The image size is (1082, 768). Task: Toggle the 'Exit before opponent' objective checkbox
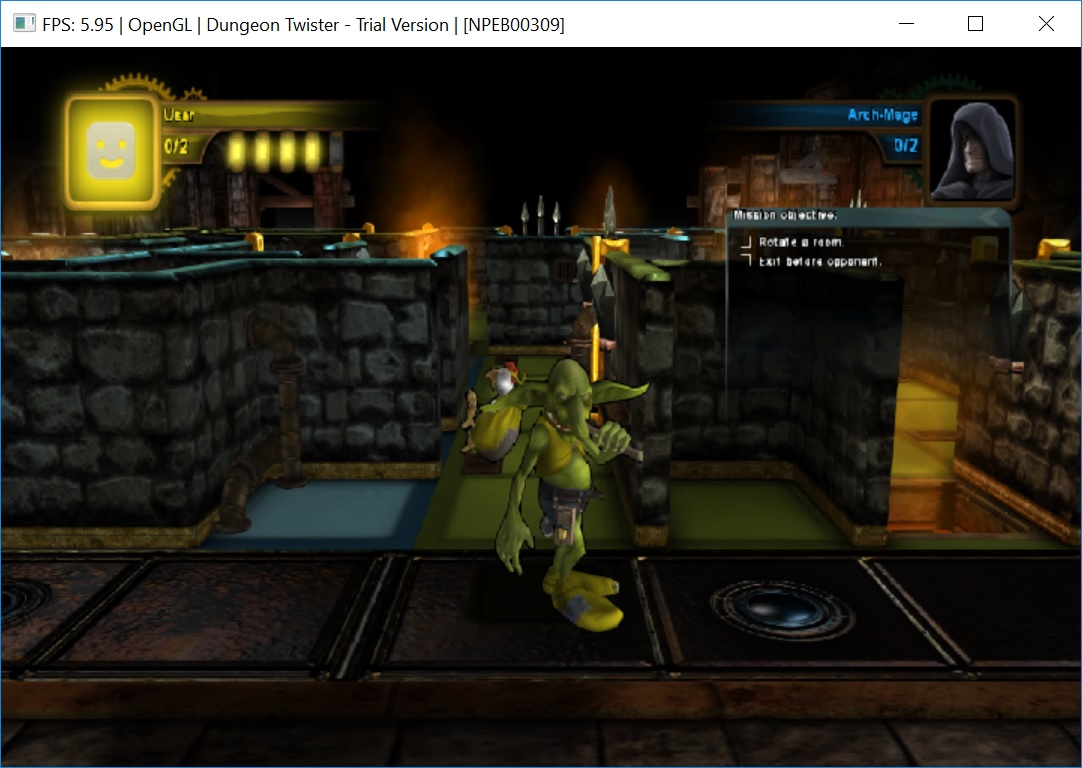(746, 260)
